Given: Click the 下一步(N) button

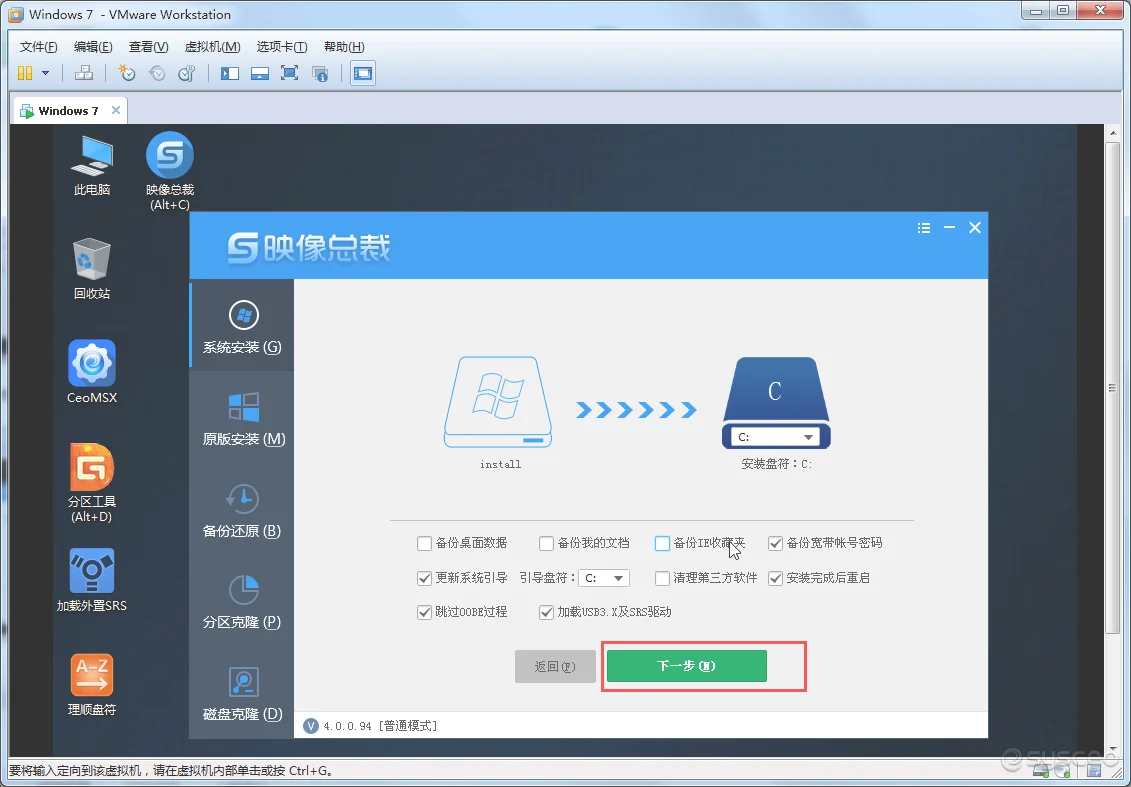Looking at the screenshot, I should 687,666.
